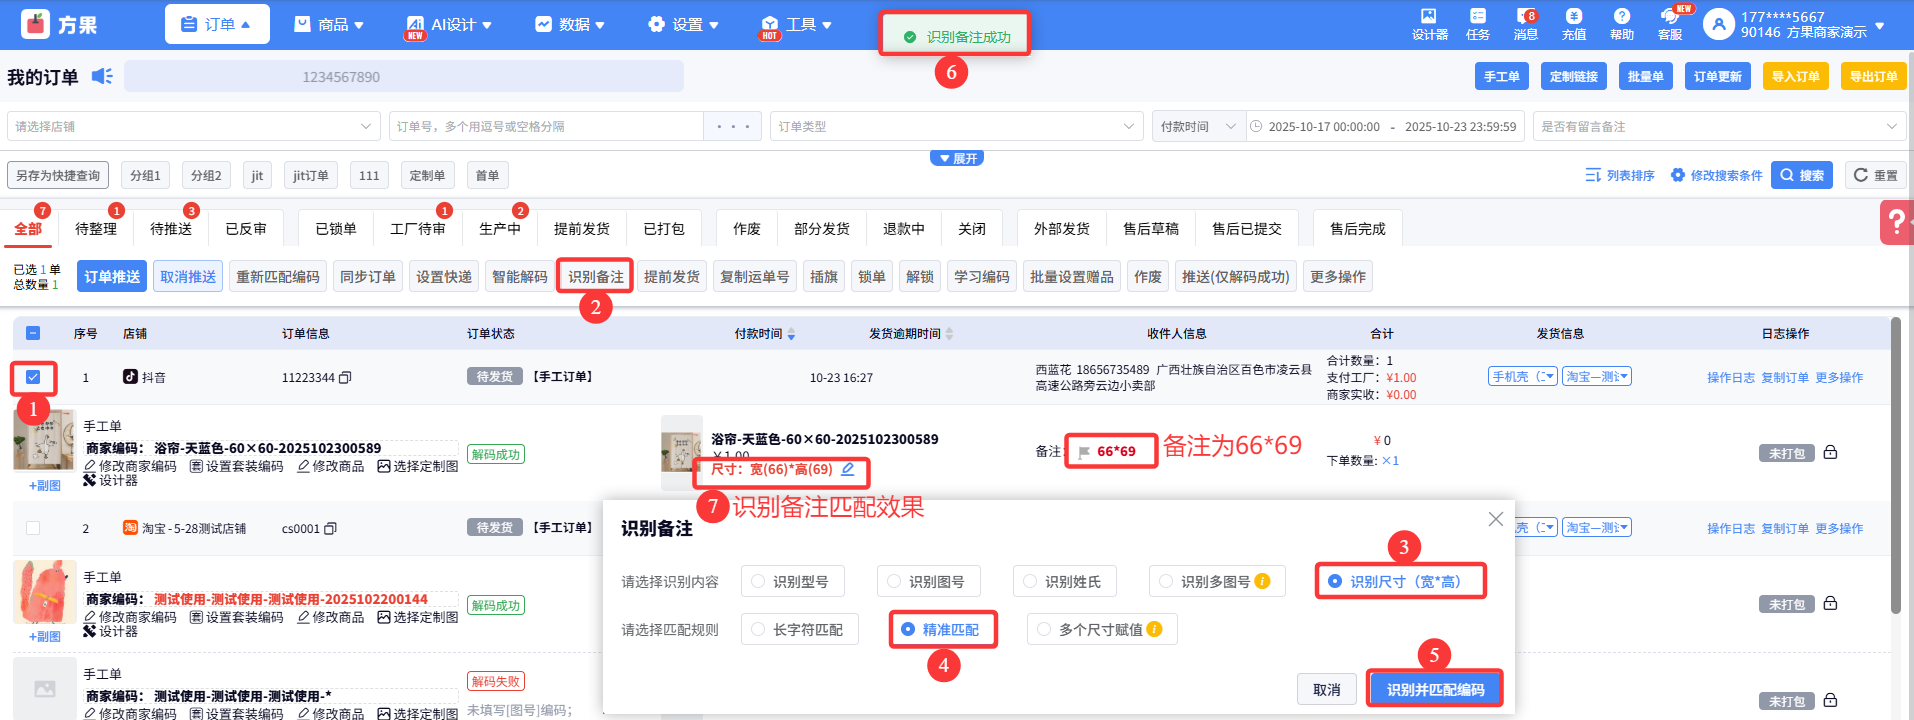Click 取消 in the 识别备注 dialog

(1327, 689)
